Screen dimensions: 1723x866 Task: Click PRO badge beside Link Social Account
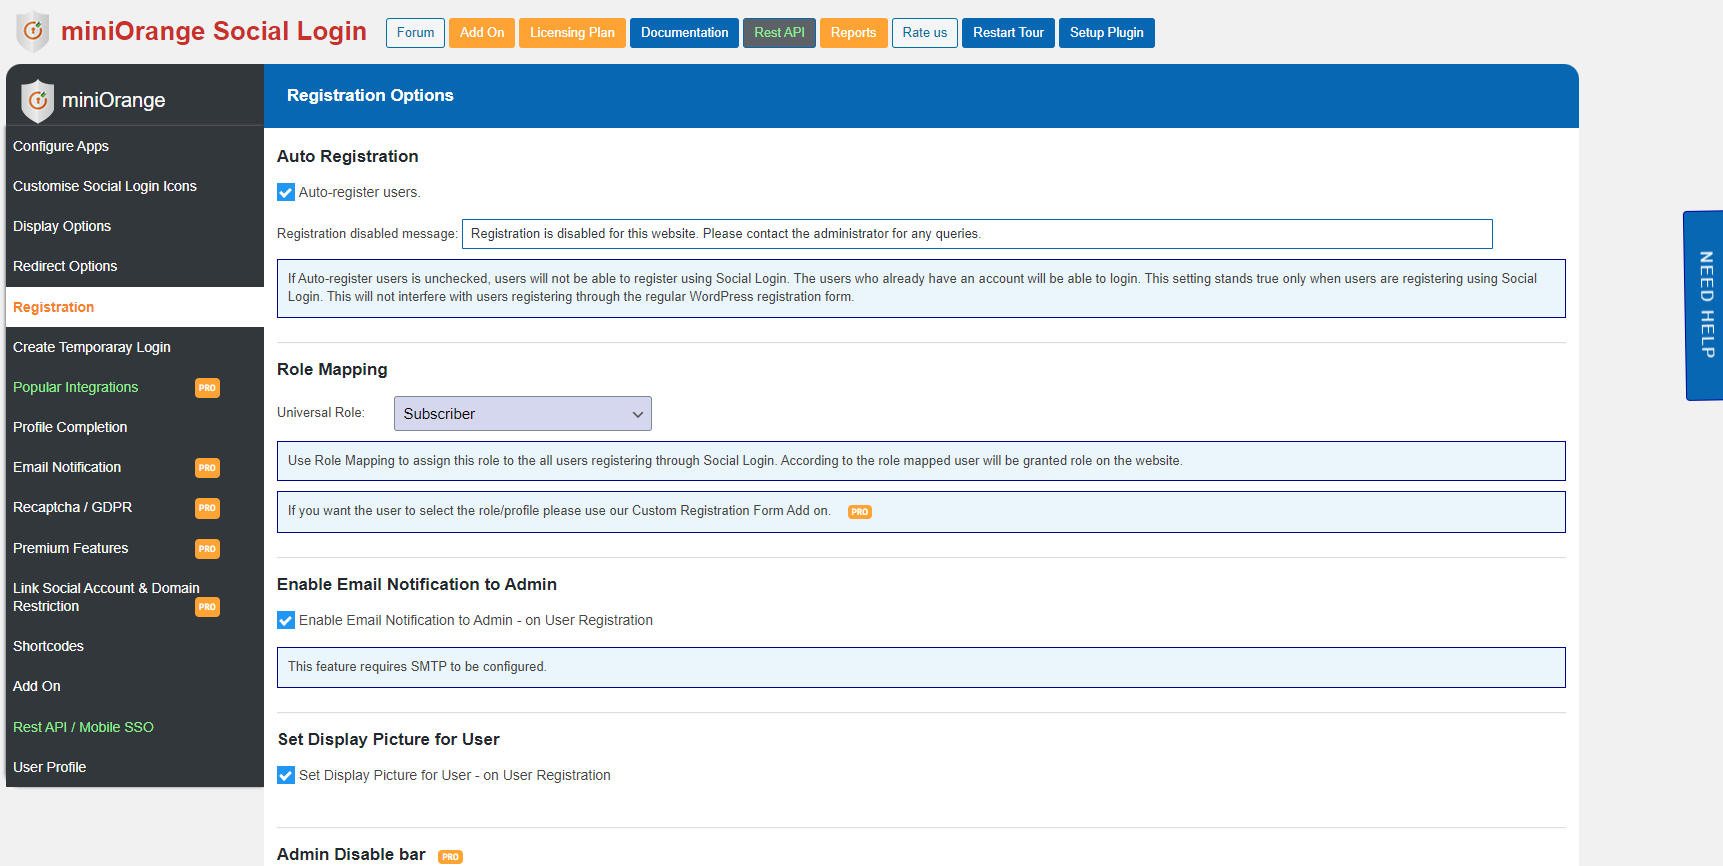pos(207,607)
